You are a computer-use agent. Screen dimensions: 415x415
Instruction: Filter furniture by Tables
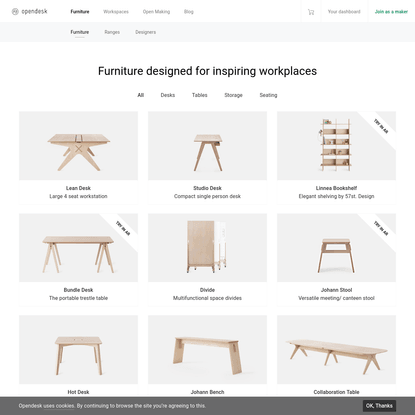200,95
